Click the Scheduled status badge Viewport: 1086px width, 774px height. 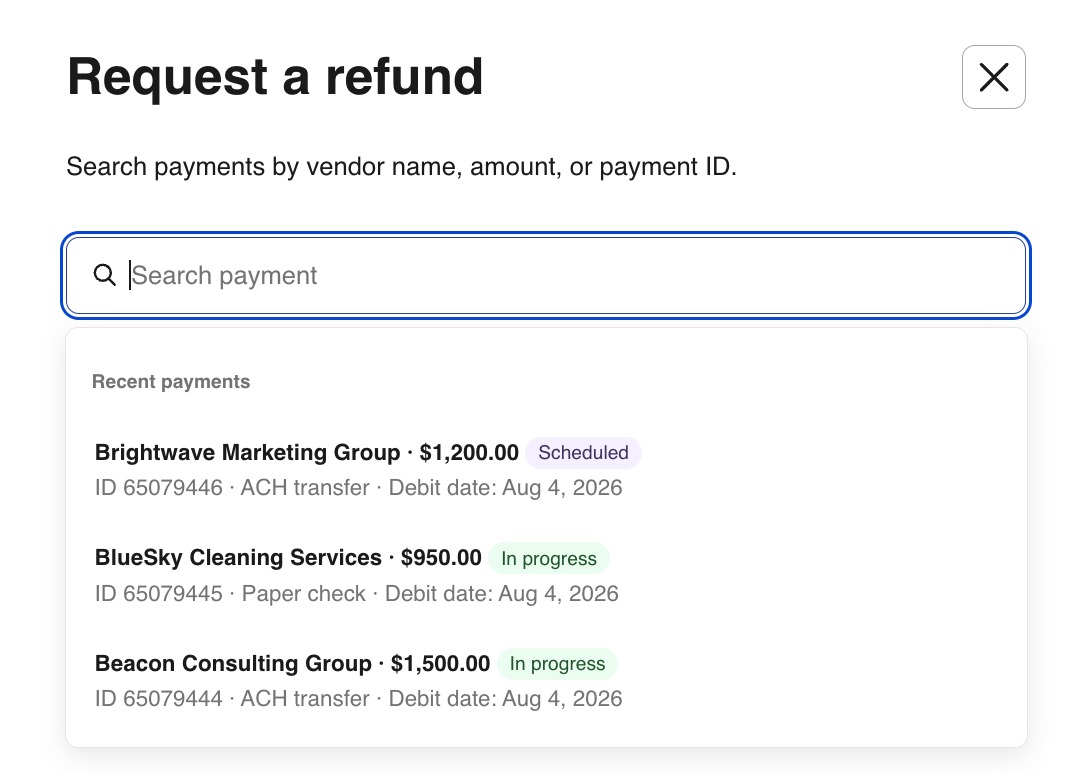pos(583,453)
